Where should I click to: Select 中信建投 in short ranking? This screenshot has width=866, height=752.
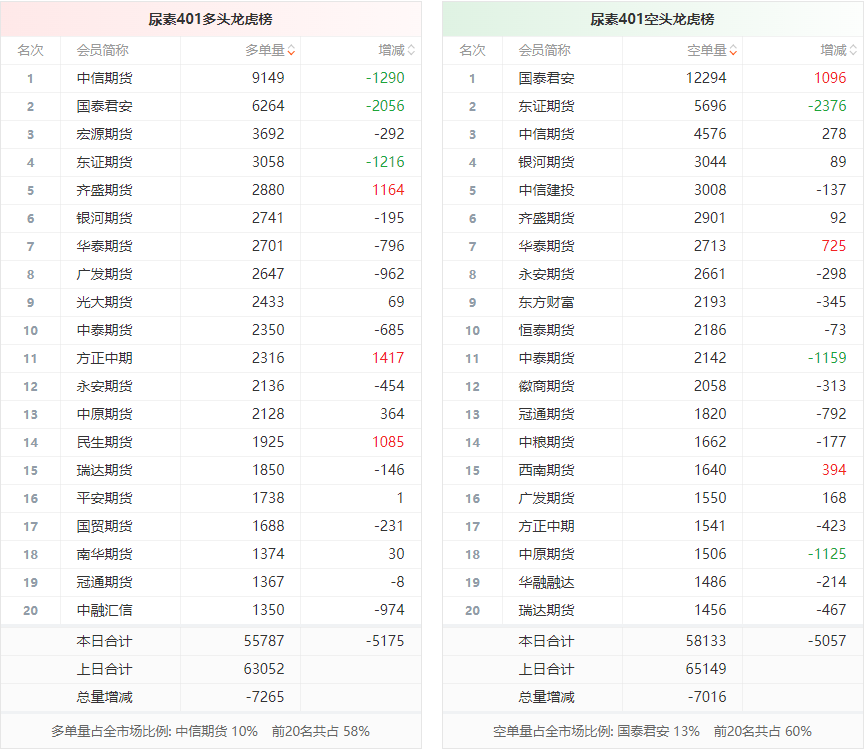pyautogui.click(x=546, y=190)
